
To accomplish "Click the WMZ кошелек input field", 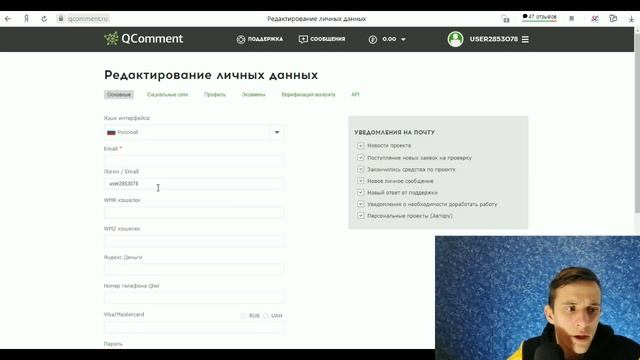I will pos(194,241).
